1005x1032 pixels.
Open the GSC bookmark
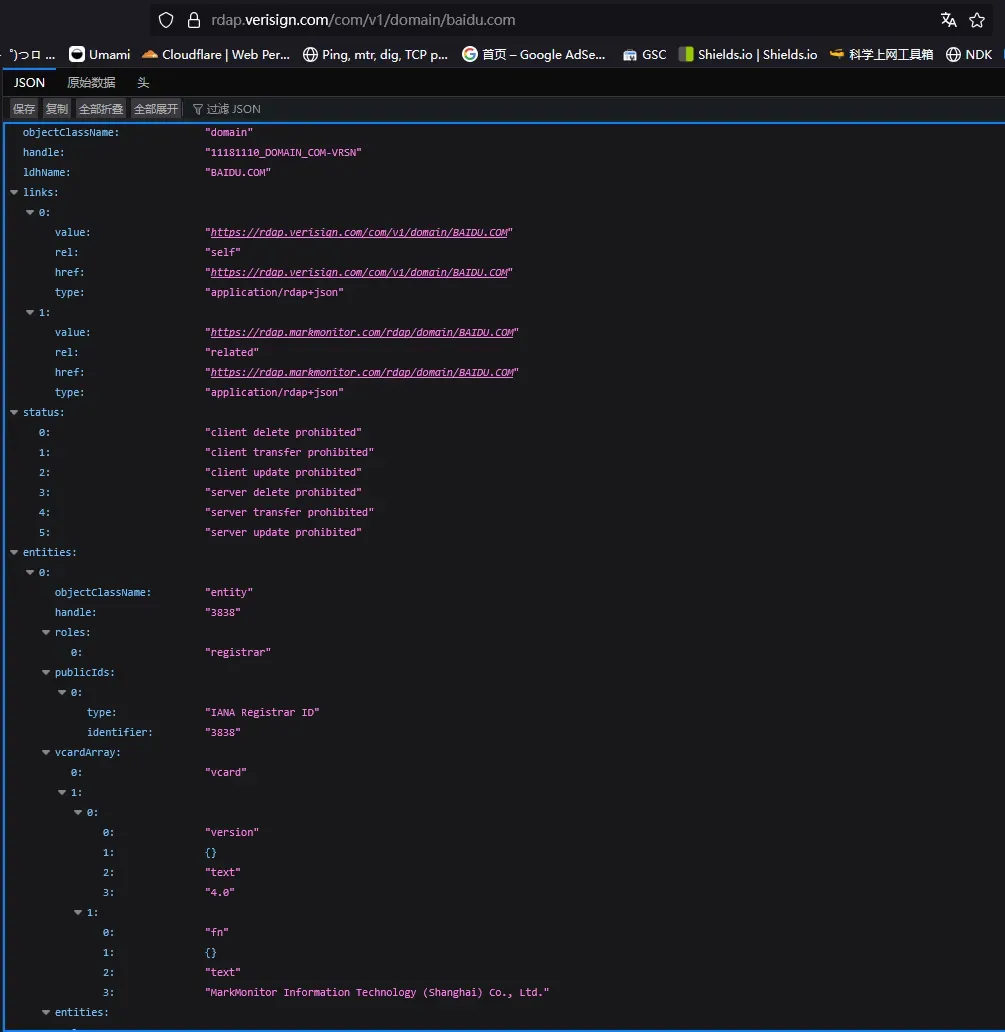tap(644, 54)
